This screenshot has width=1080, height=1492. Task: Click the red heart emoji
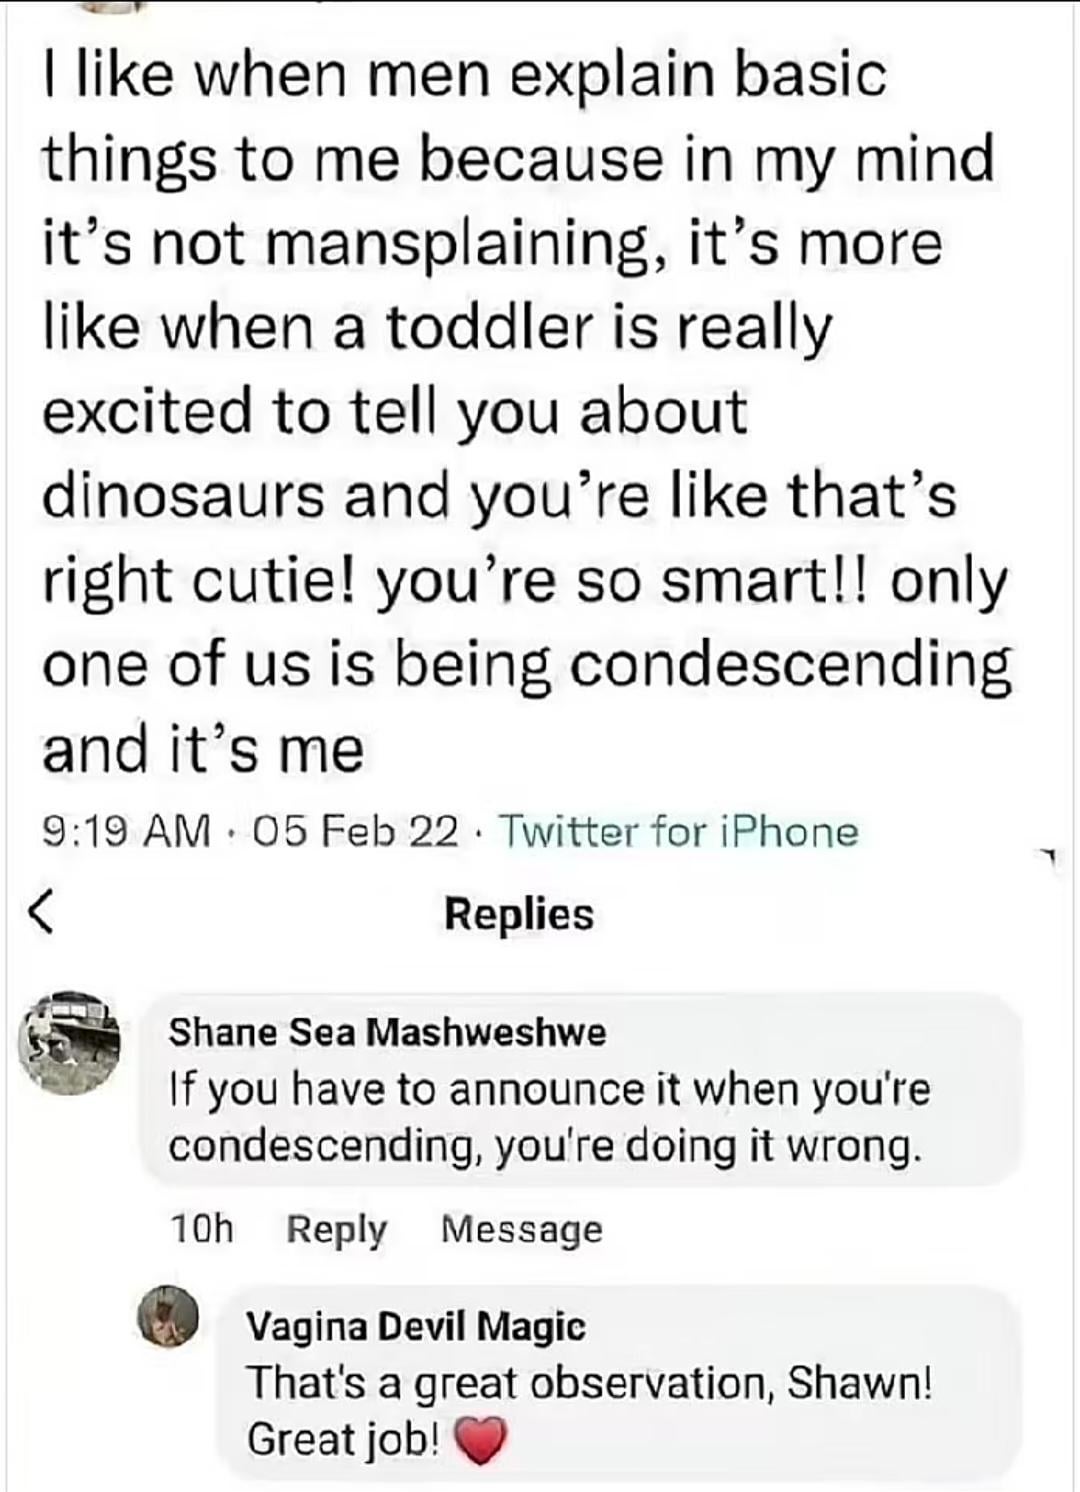pos(481,1441)
